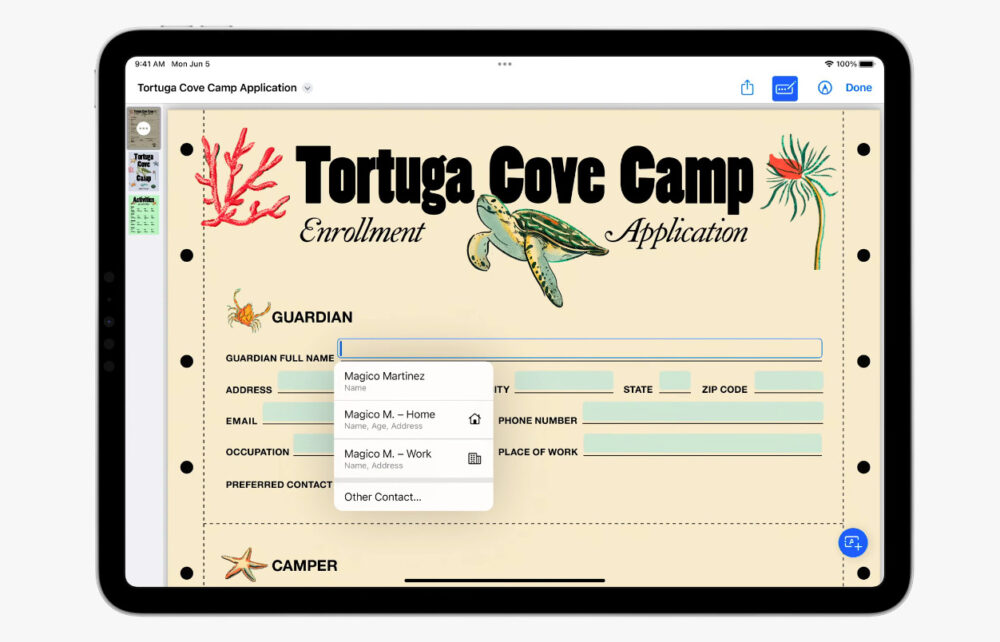Select the Zip Code field

pyautogui.click(x=788, y=381)
